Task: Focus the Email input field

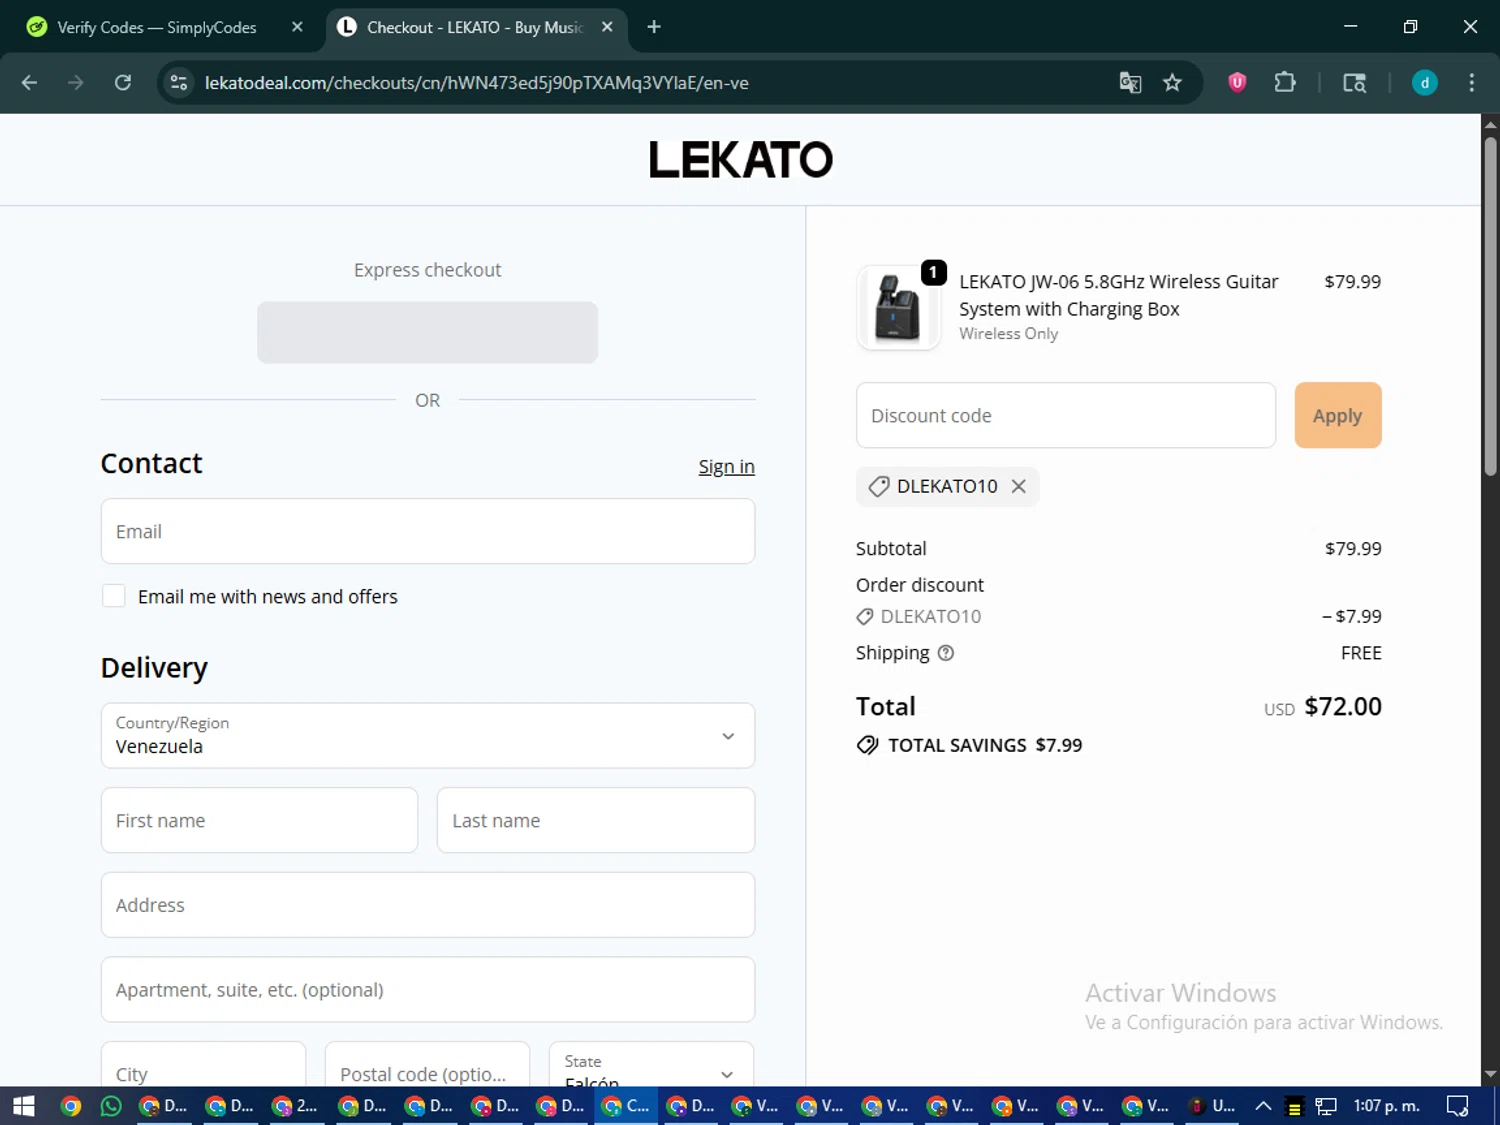Action: click(427, 531)
